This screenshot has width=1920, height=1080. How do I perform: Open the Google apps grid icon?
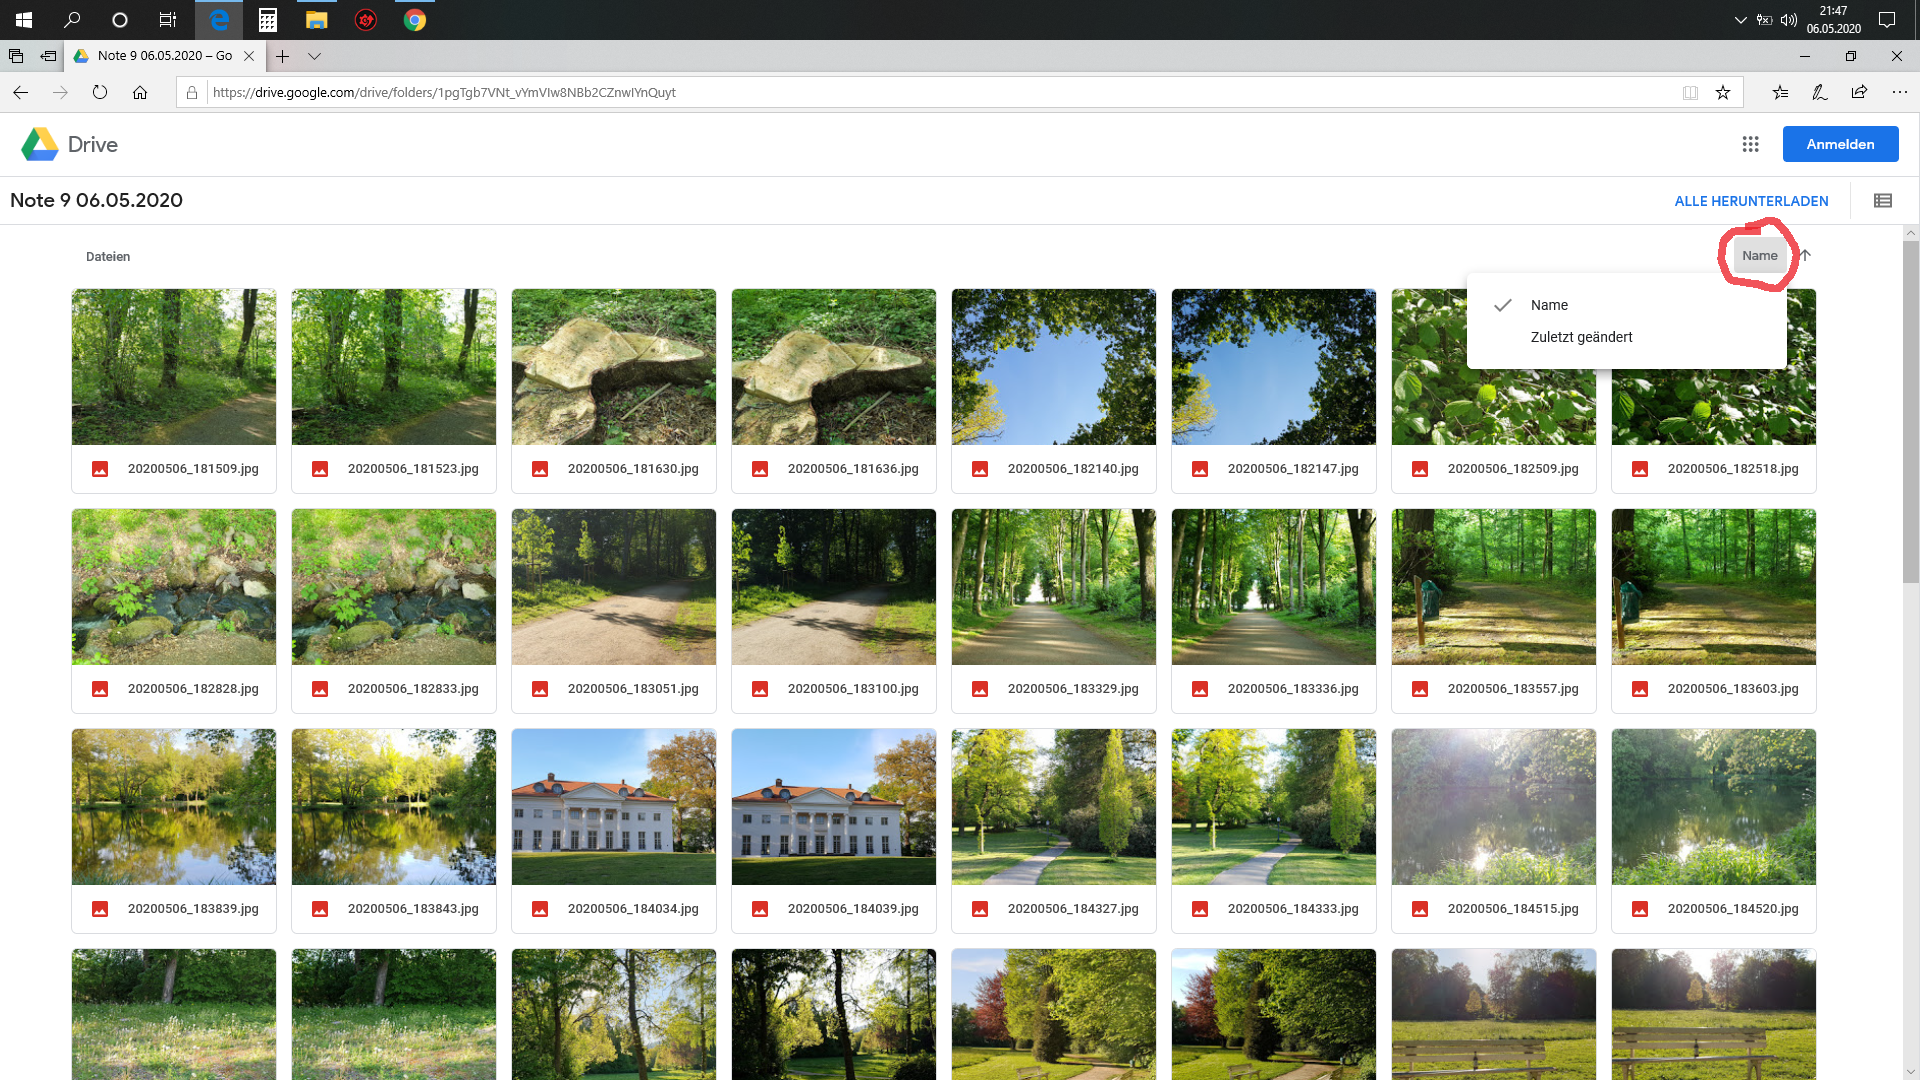(x=1750, y=144)
